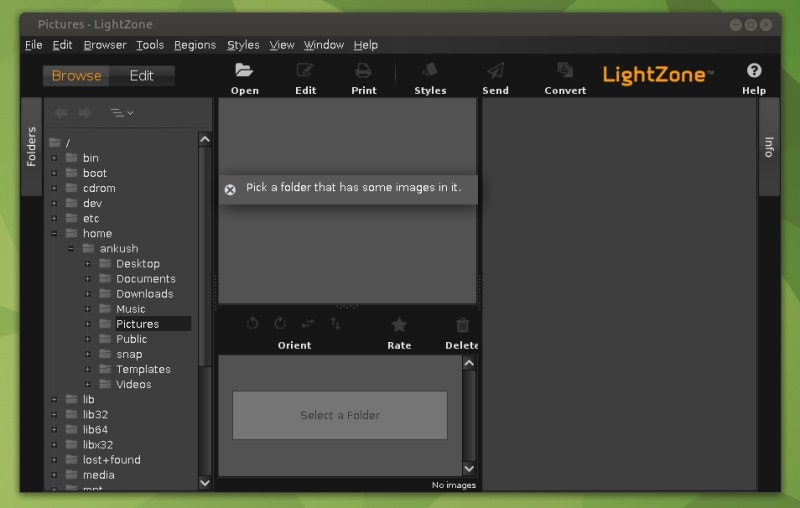Image resolution: width=800 pixels, height=508 pixels.
Task: Go forward with the folder forward arrow
Action: coord(85,113)
